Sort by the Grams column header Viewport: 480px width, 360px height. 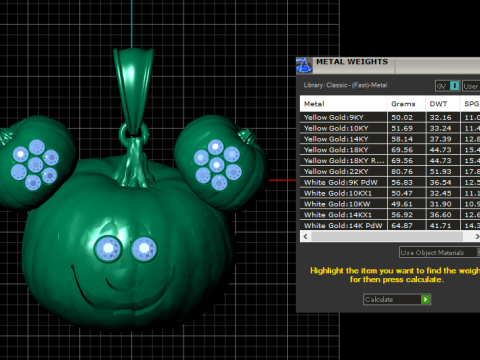coord(406,104)
